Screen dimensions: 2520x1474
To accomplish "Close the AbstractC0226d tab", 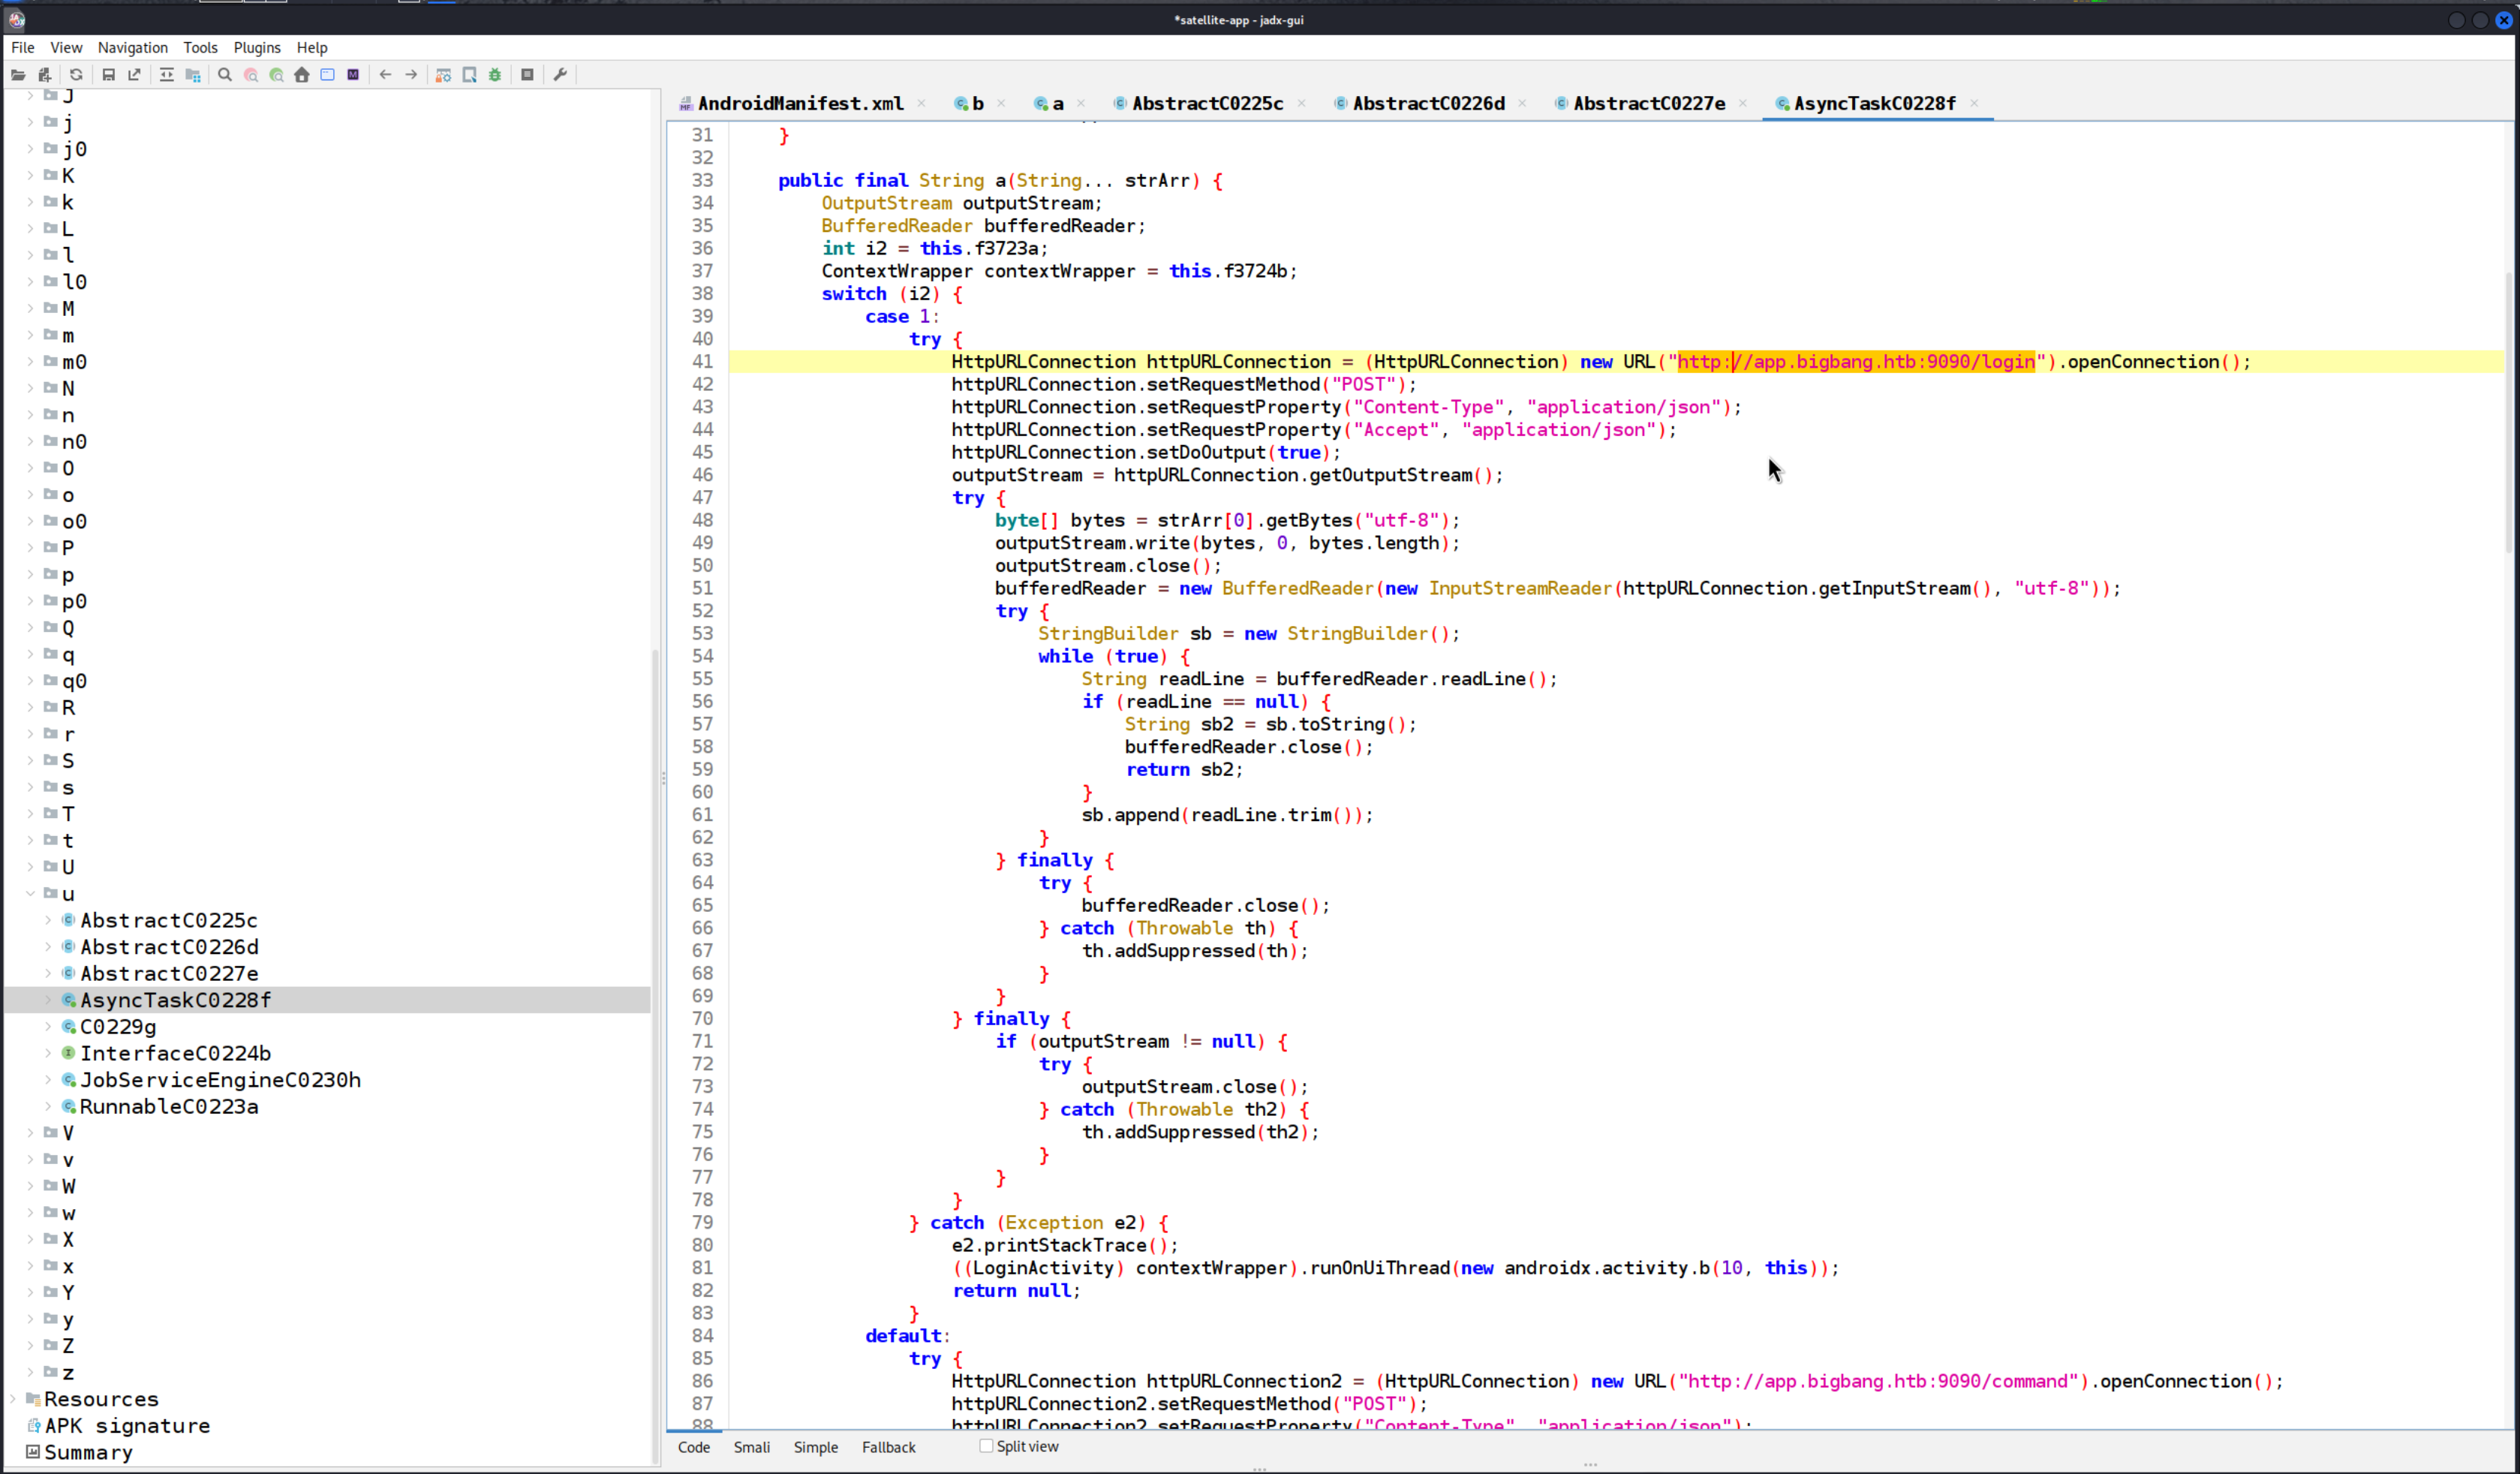I will (1522, 103).
